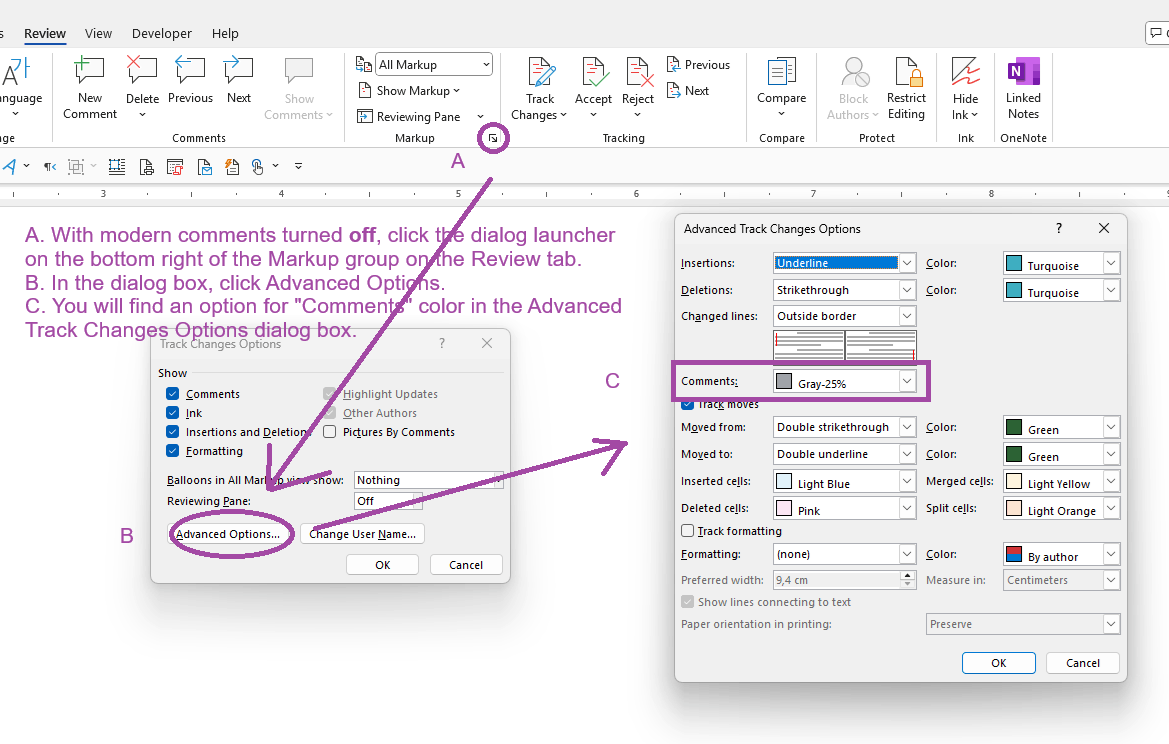The width and height of the screenshot is (1169, 744).
Task: Toggle the Track moves checkbox
Action: (687, 404)
